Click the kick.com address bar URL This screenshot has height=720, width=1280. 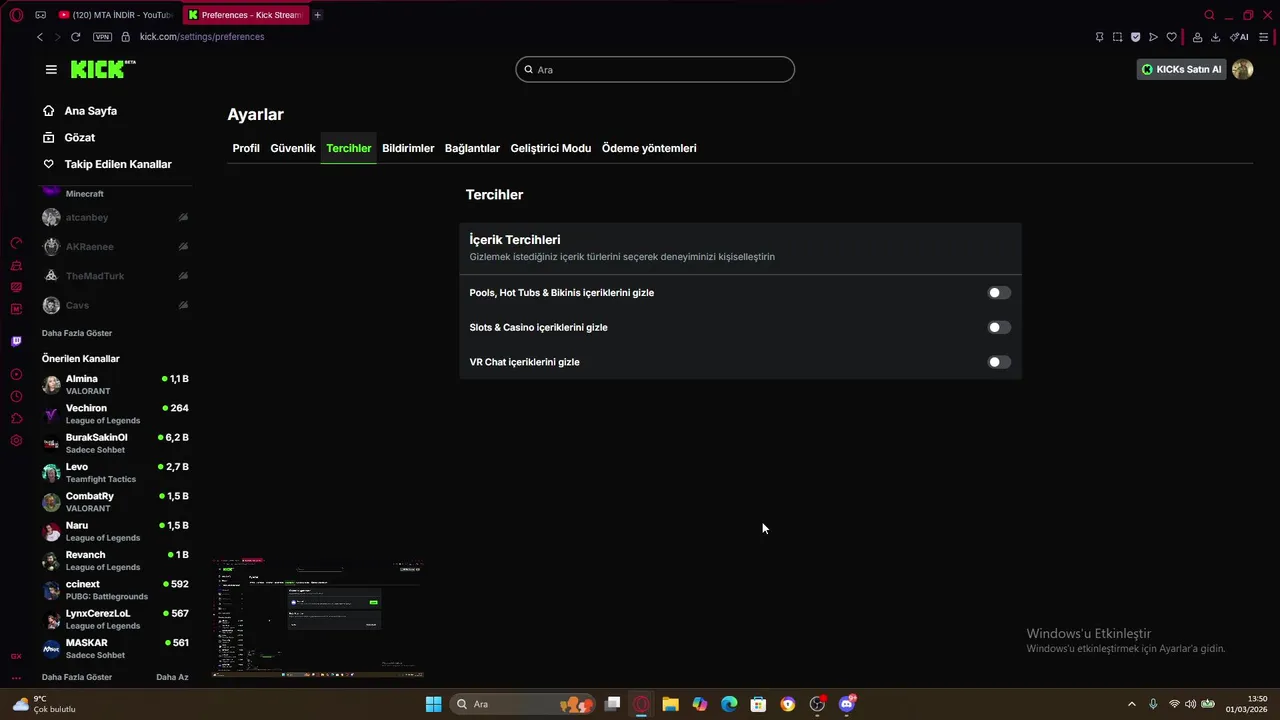coord(202,37)
